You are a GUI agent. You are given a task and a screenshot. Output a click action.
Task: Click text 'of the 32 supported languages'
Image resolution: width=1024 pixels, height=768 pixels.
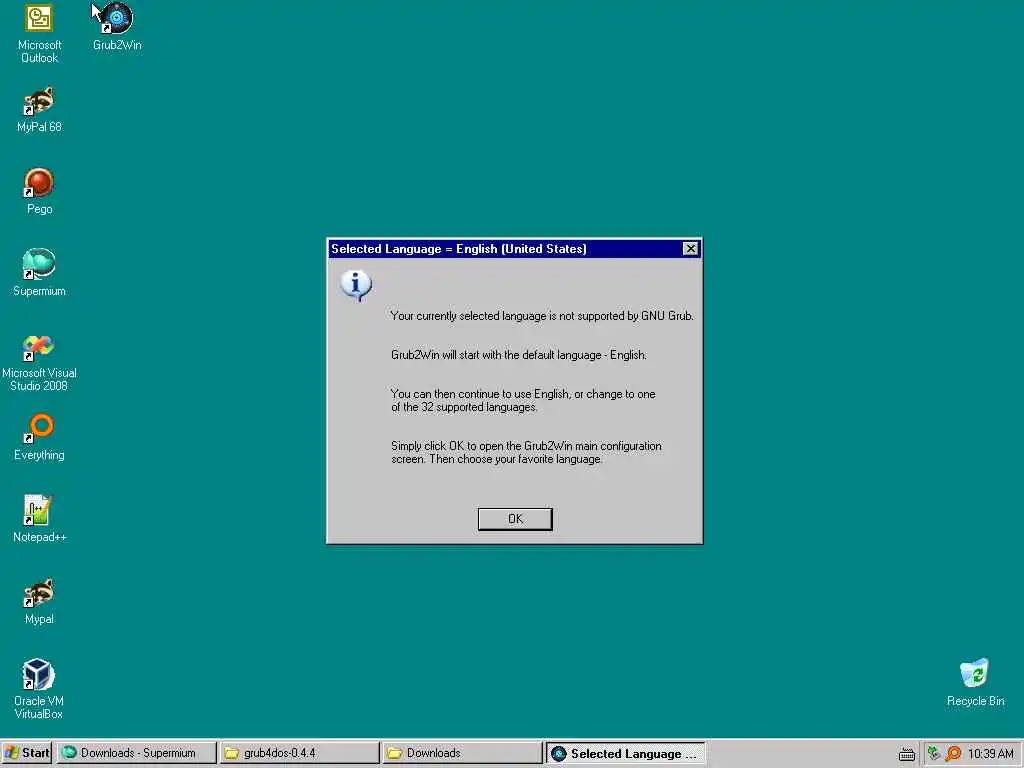pyautogui.click(x=464, y=408)
